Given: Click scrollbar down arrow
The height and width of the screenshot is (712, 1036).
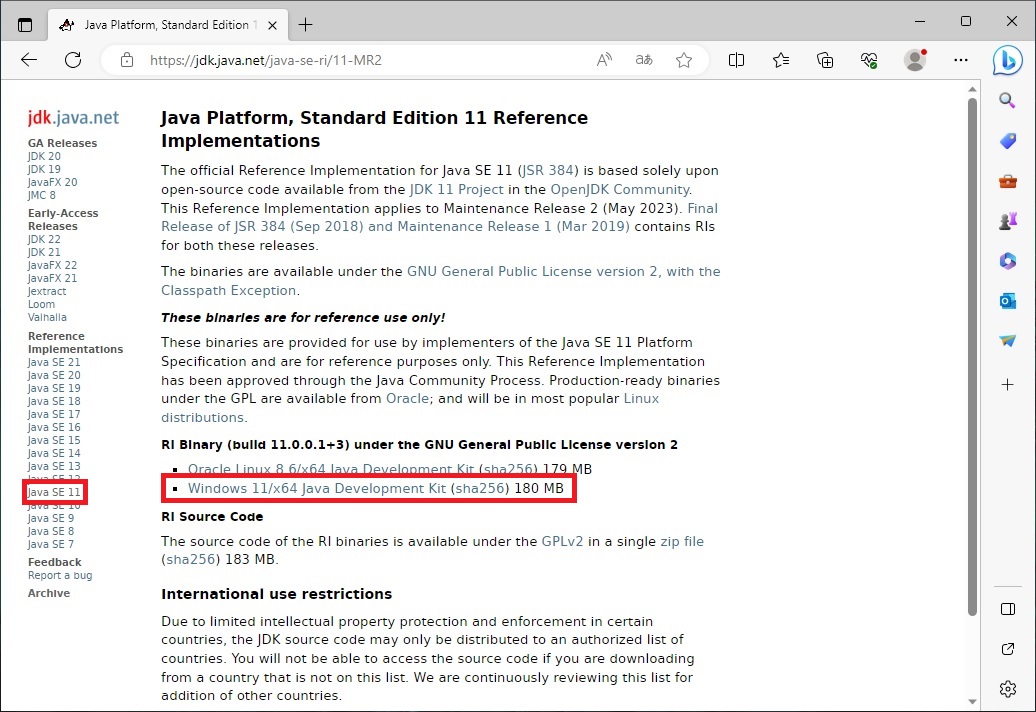Looking at the screenshot, I should coord(972,701).
